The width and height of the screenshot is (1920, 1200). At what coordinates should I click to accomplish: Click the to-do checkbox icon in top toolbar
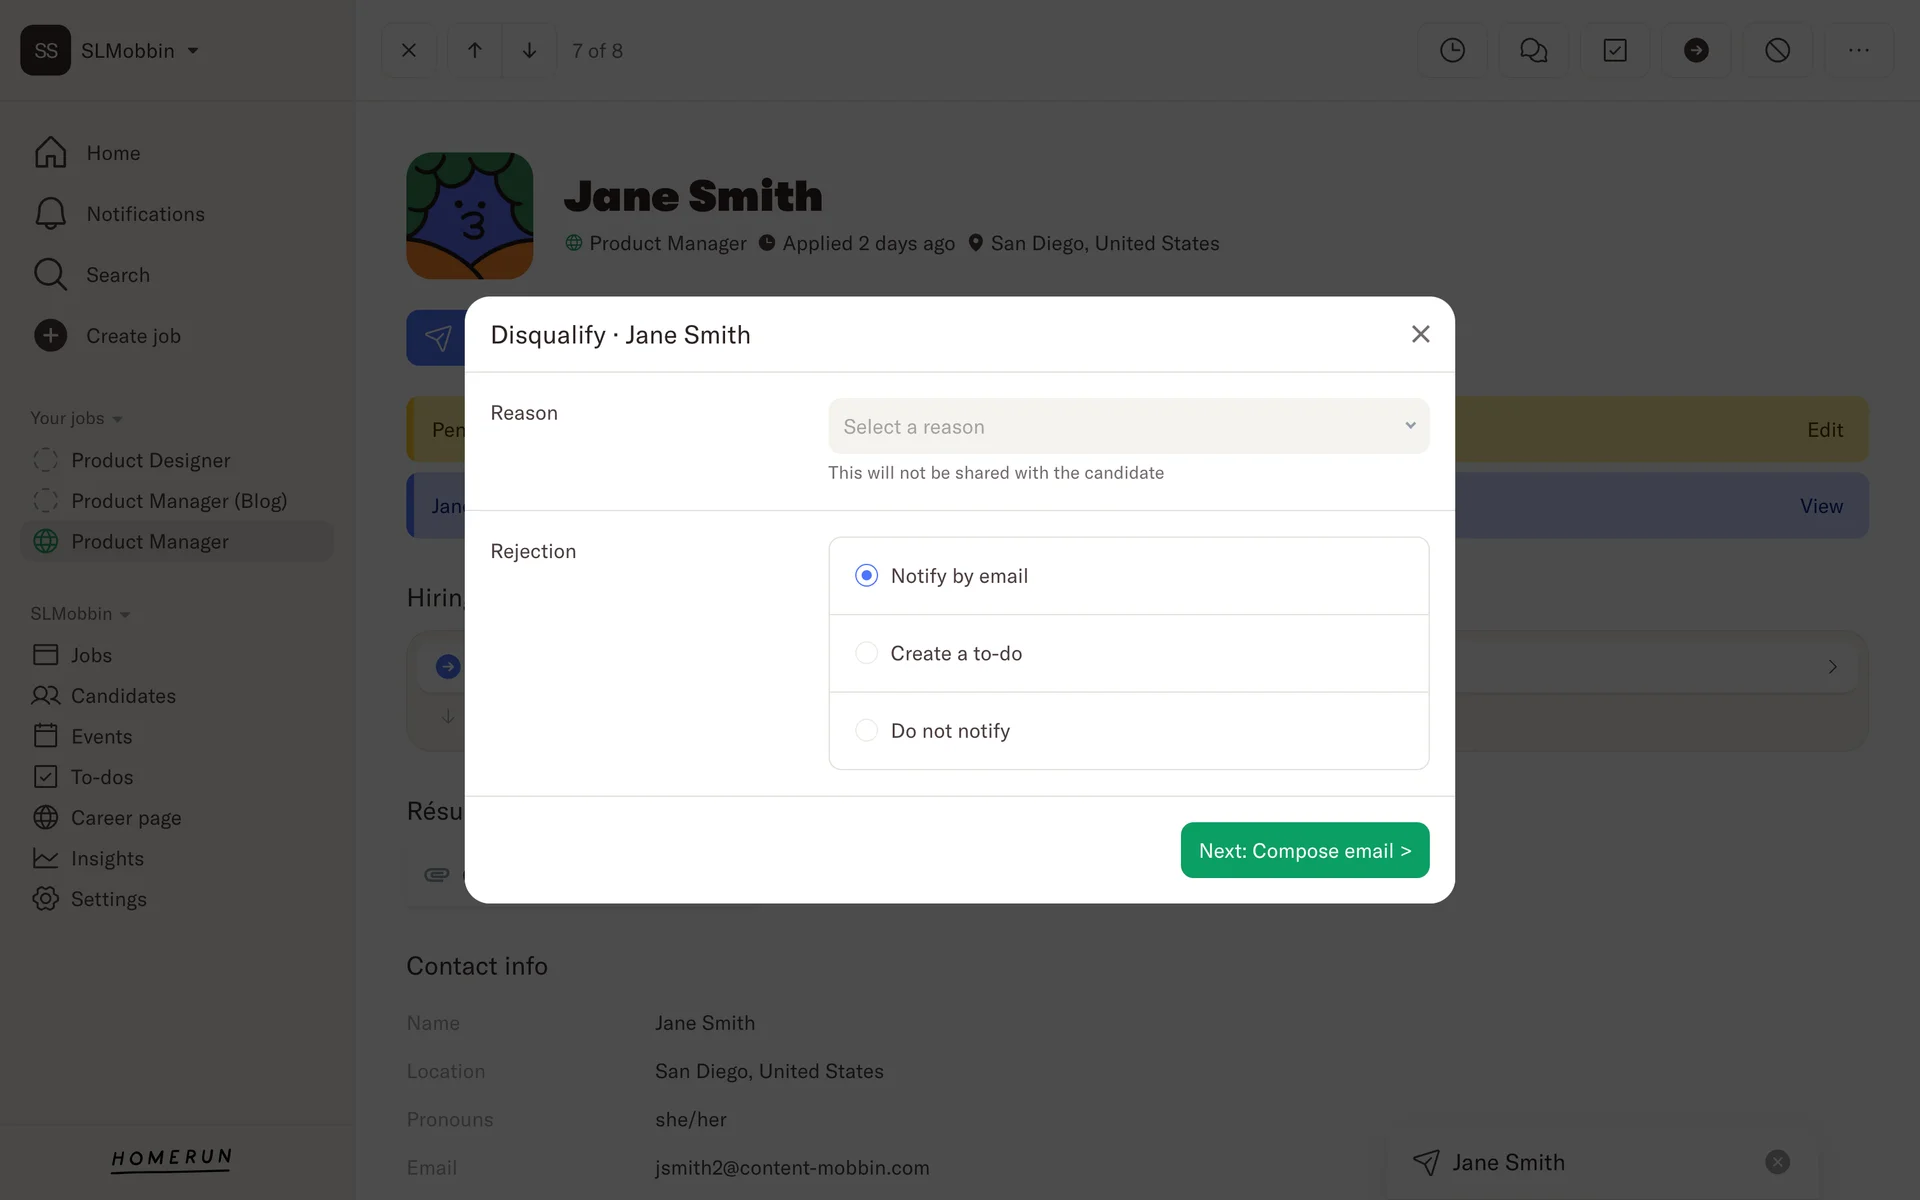1615,50
